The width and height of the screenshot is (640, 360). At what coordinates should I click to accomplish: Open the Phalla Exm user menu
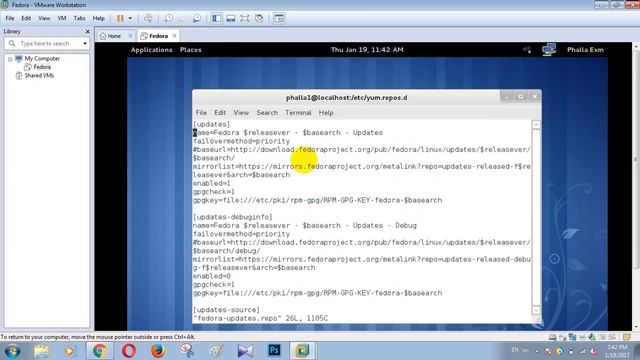585,50
